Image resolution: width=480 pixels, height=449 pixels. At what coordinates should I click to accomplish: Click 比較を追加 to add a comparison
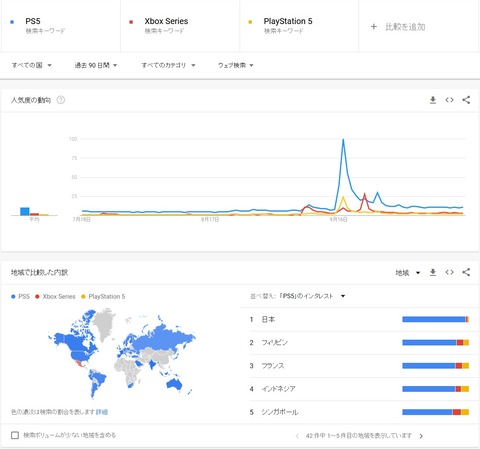point(405,27)
